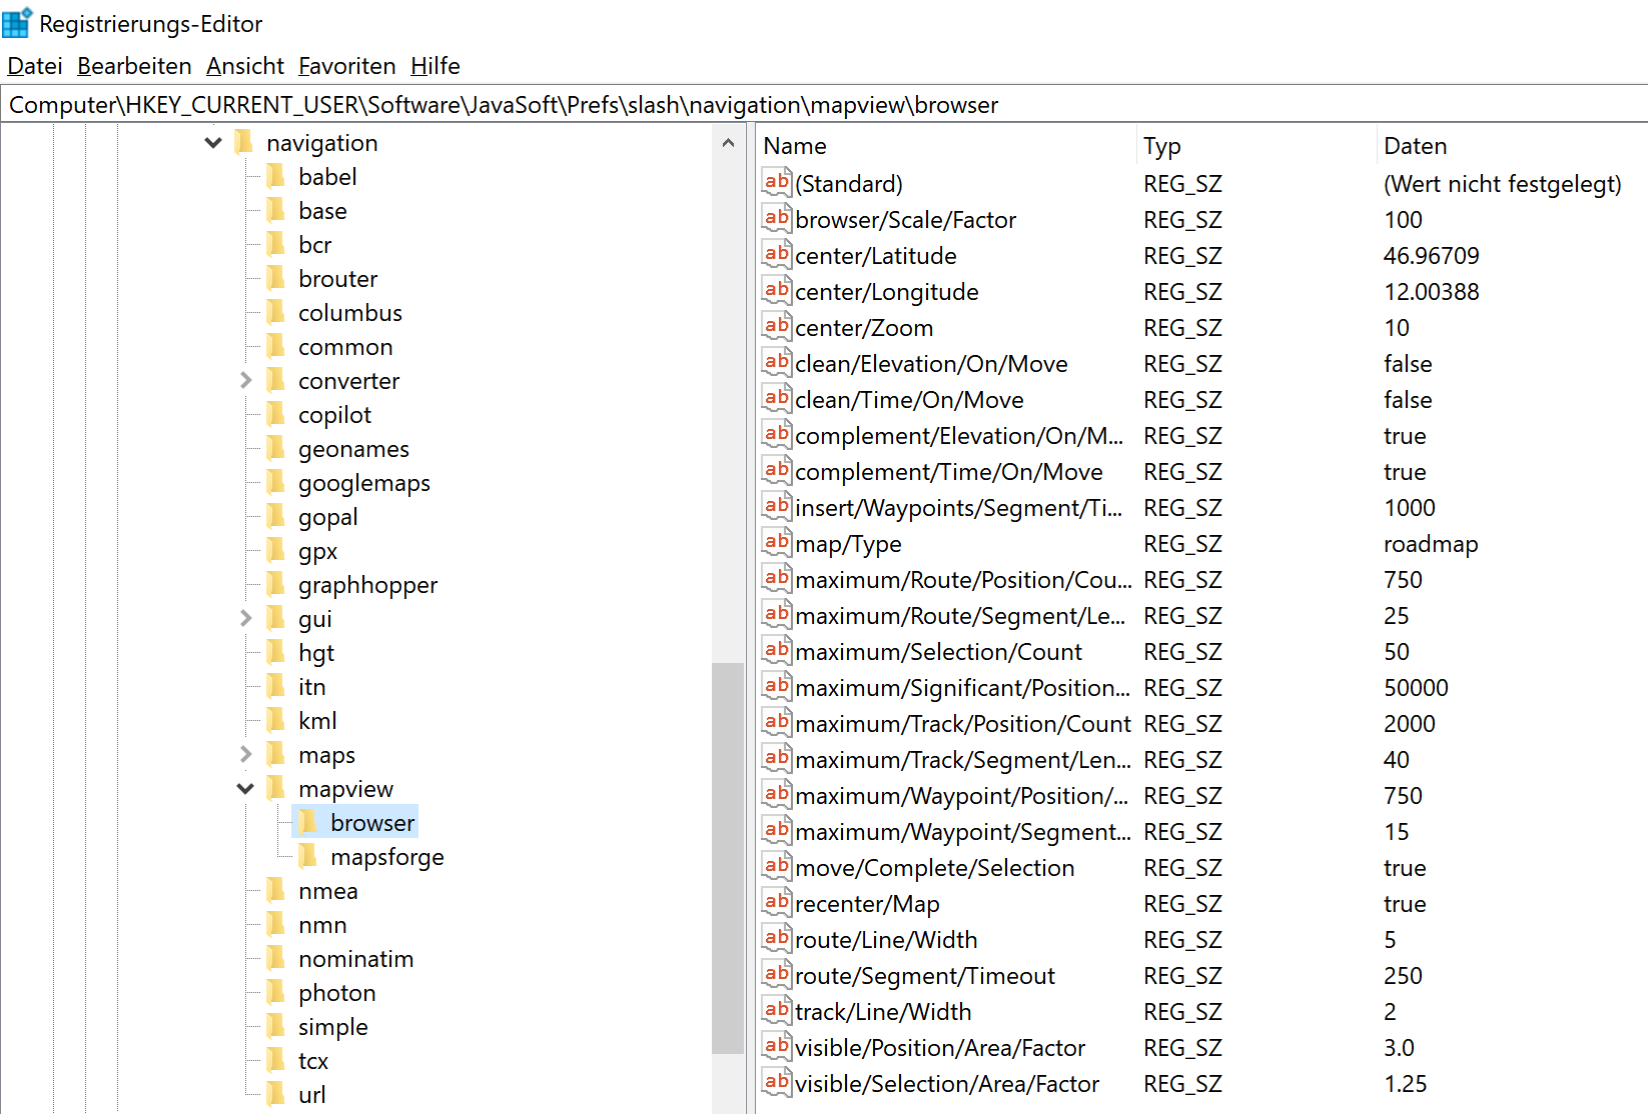Open the Datei menu

click(35, 66)
